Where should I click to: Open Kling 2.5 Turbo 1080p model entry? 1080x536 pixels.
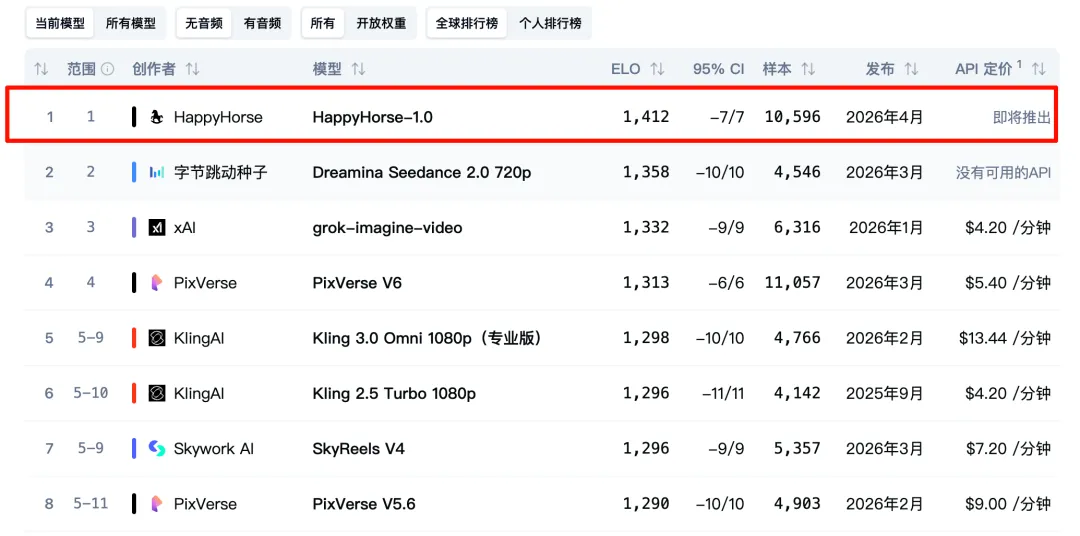394,393
